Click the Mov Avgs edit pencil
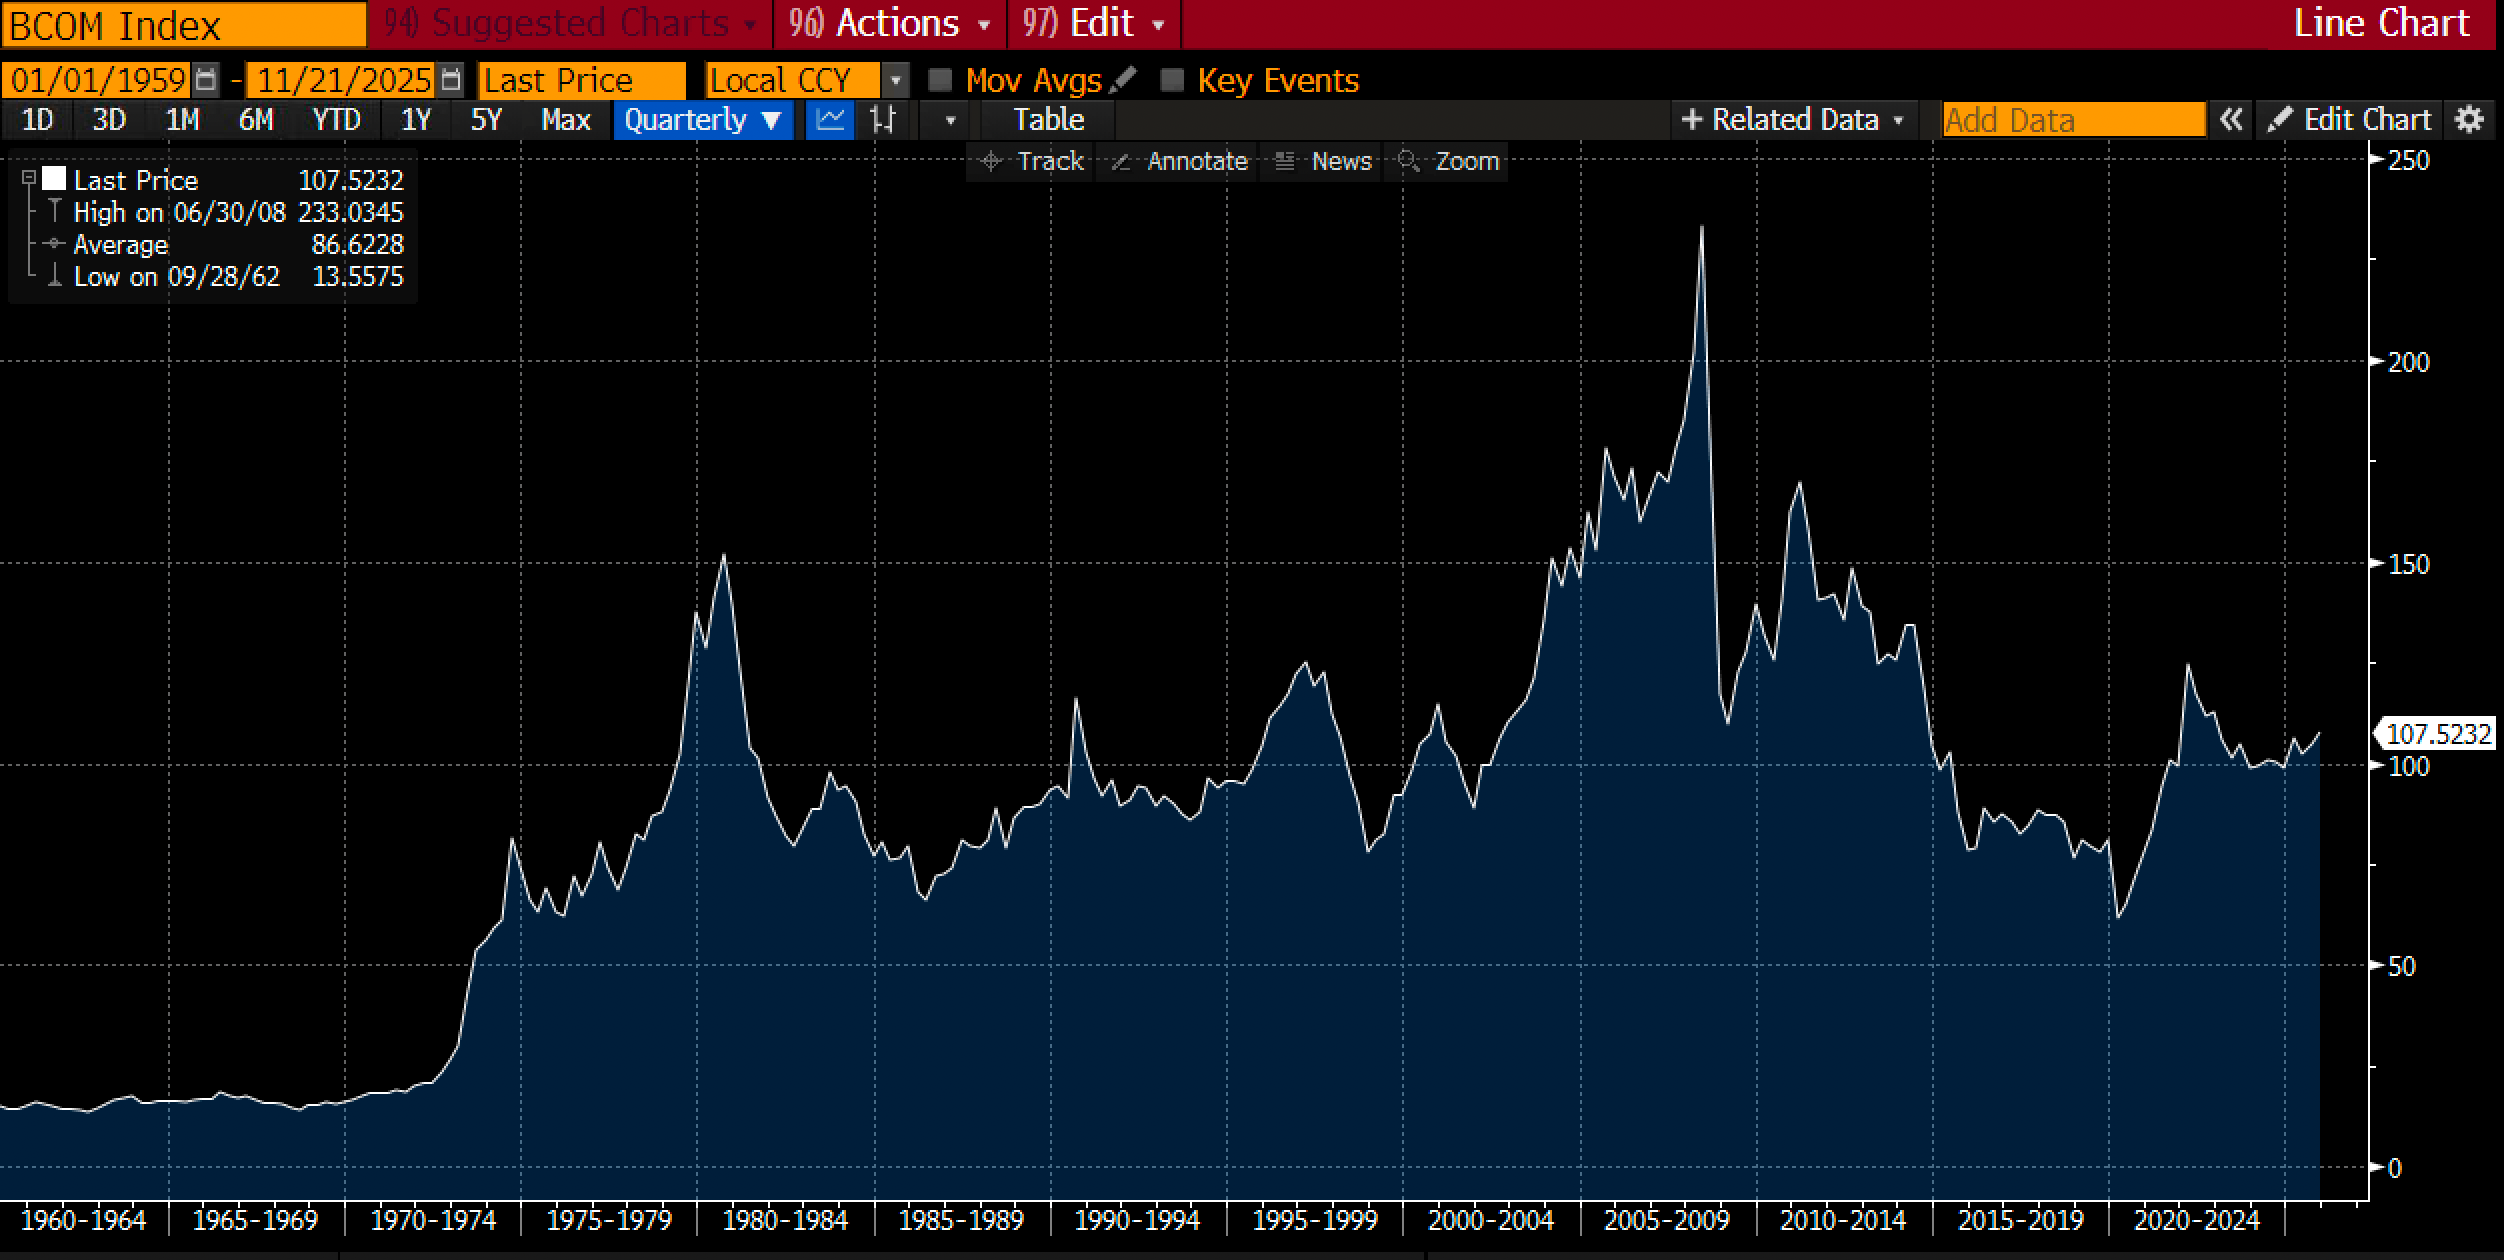This screenshot has width=2504, height=1260. coord(1123,80)
